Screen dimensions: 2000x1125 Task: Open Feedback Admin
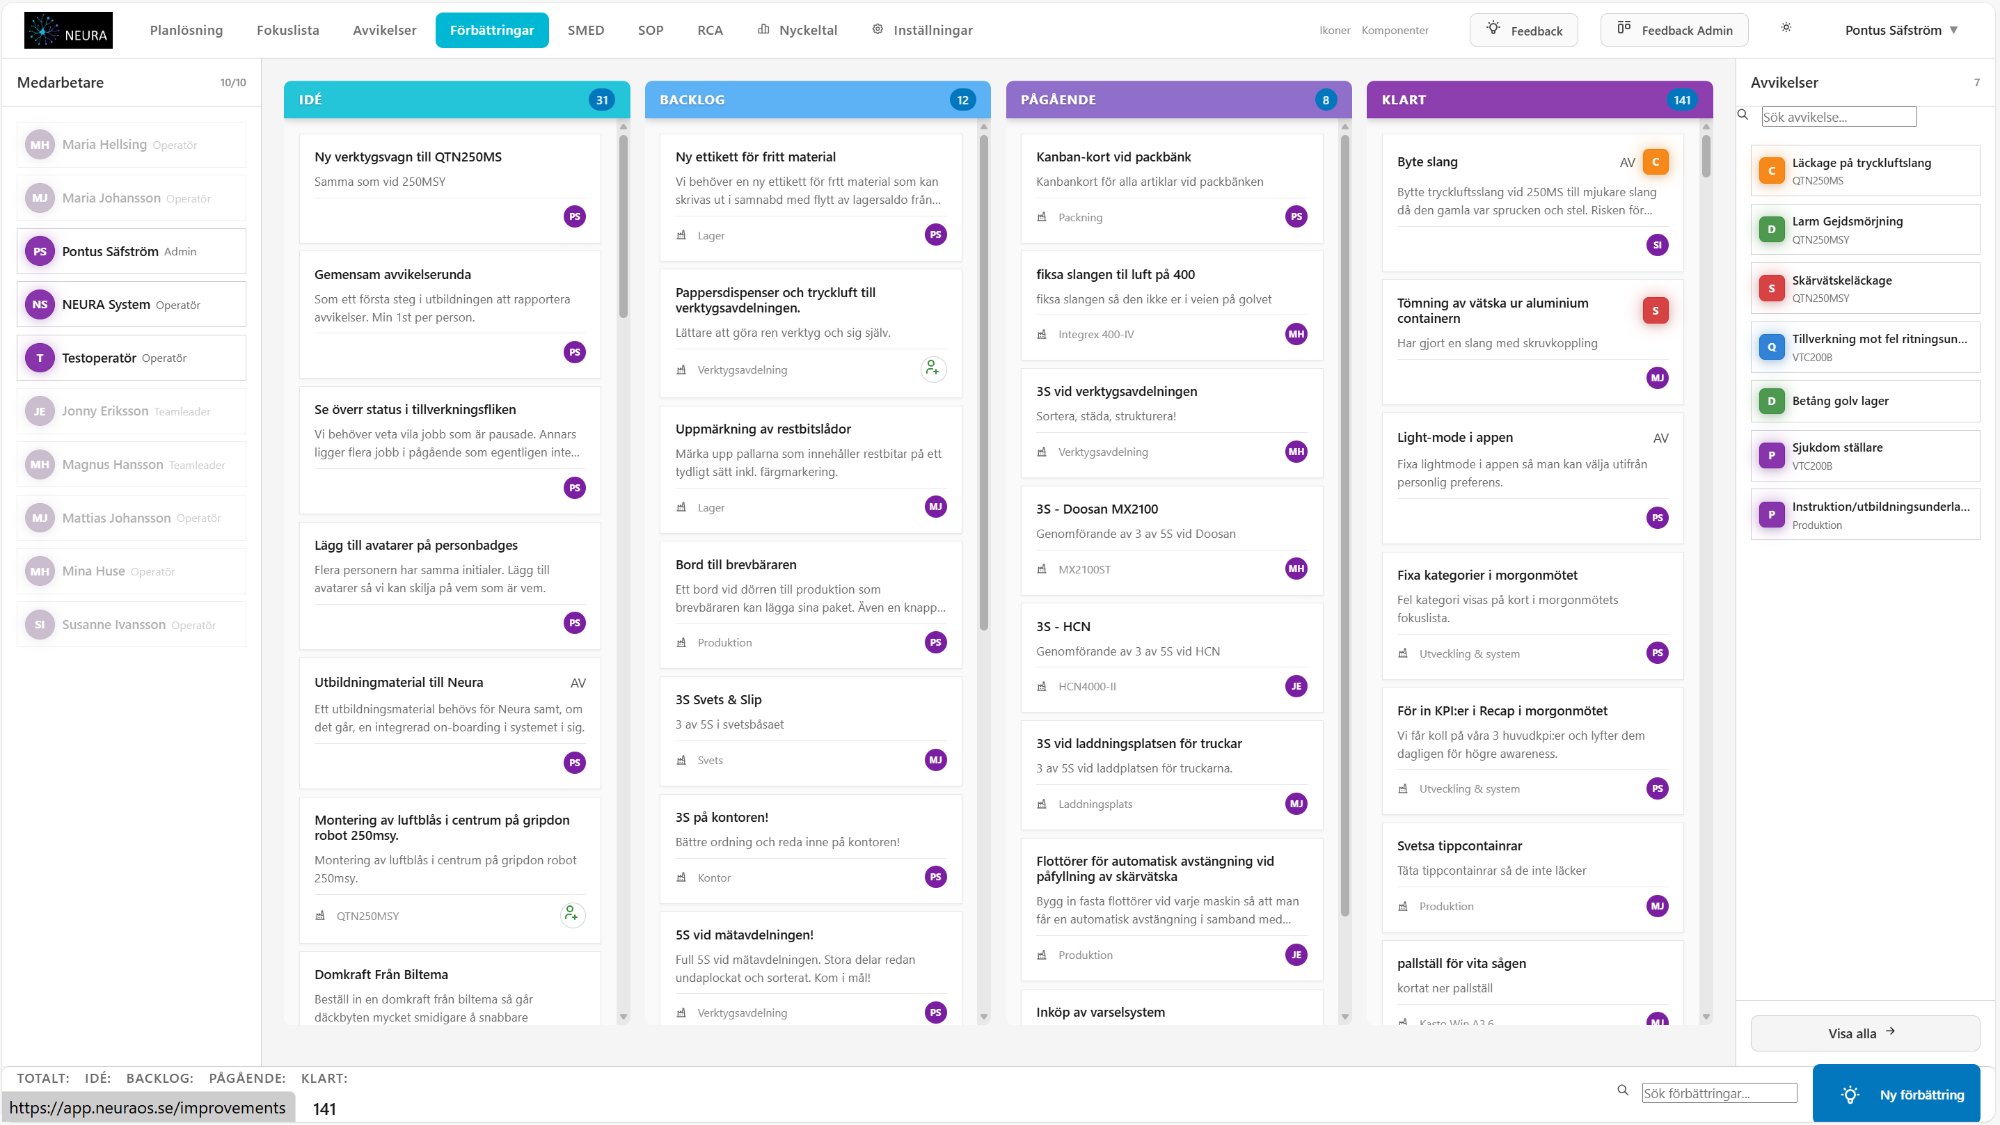point(1674,29)
